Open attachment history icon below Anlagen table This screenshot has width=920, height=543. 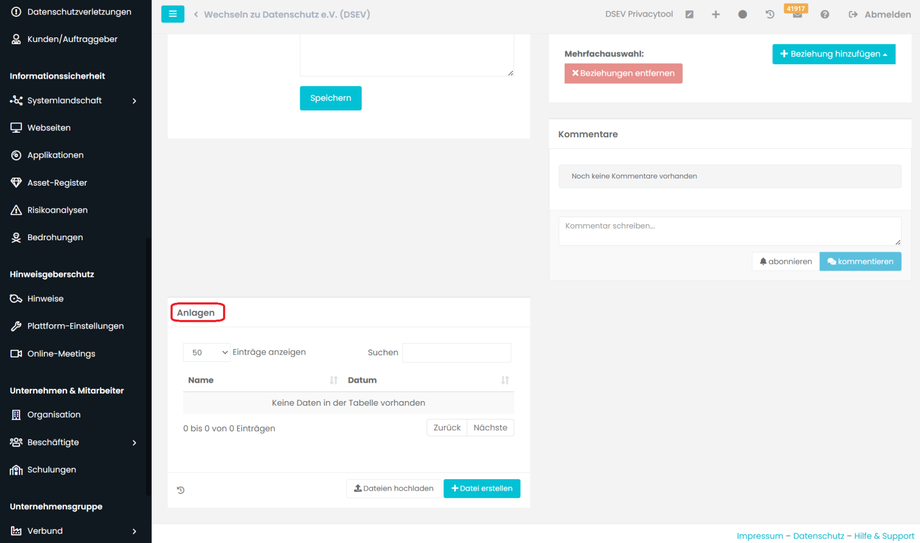click(x=181, y=490)
